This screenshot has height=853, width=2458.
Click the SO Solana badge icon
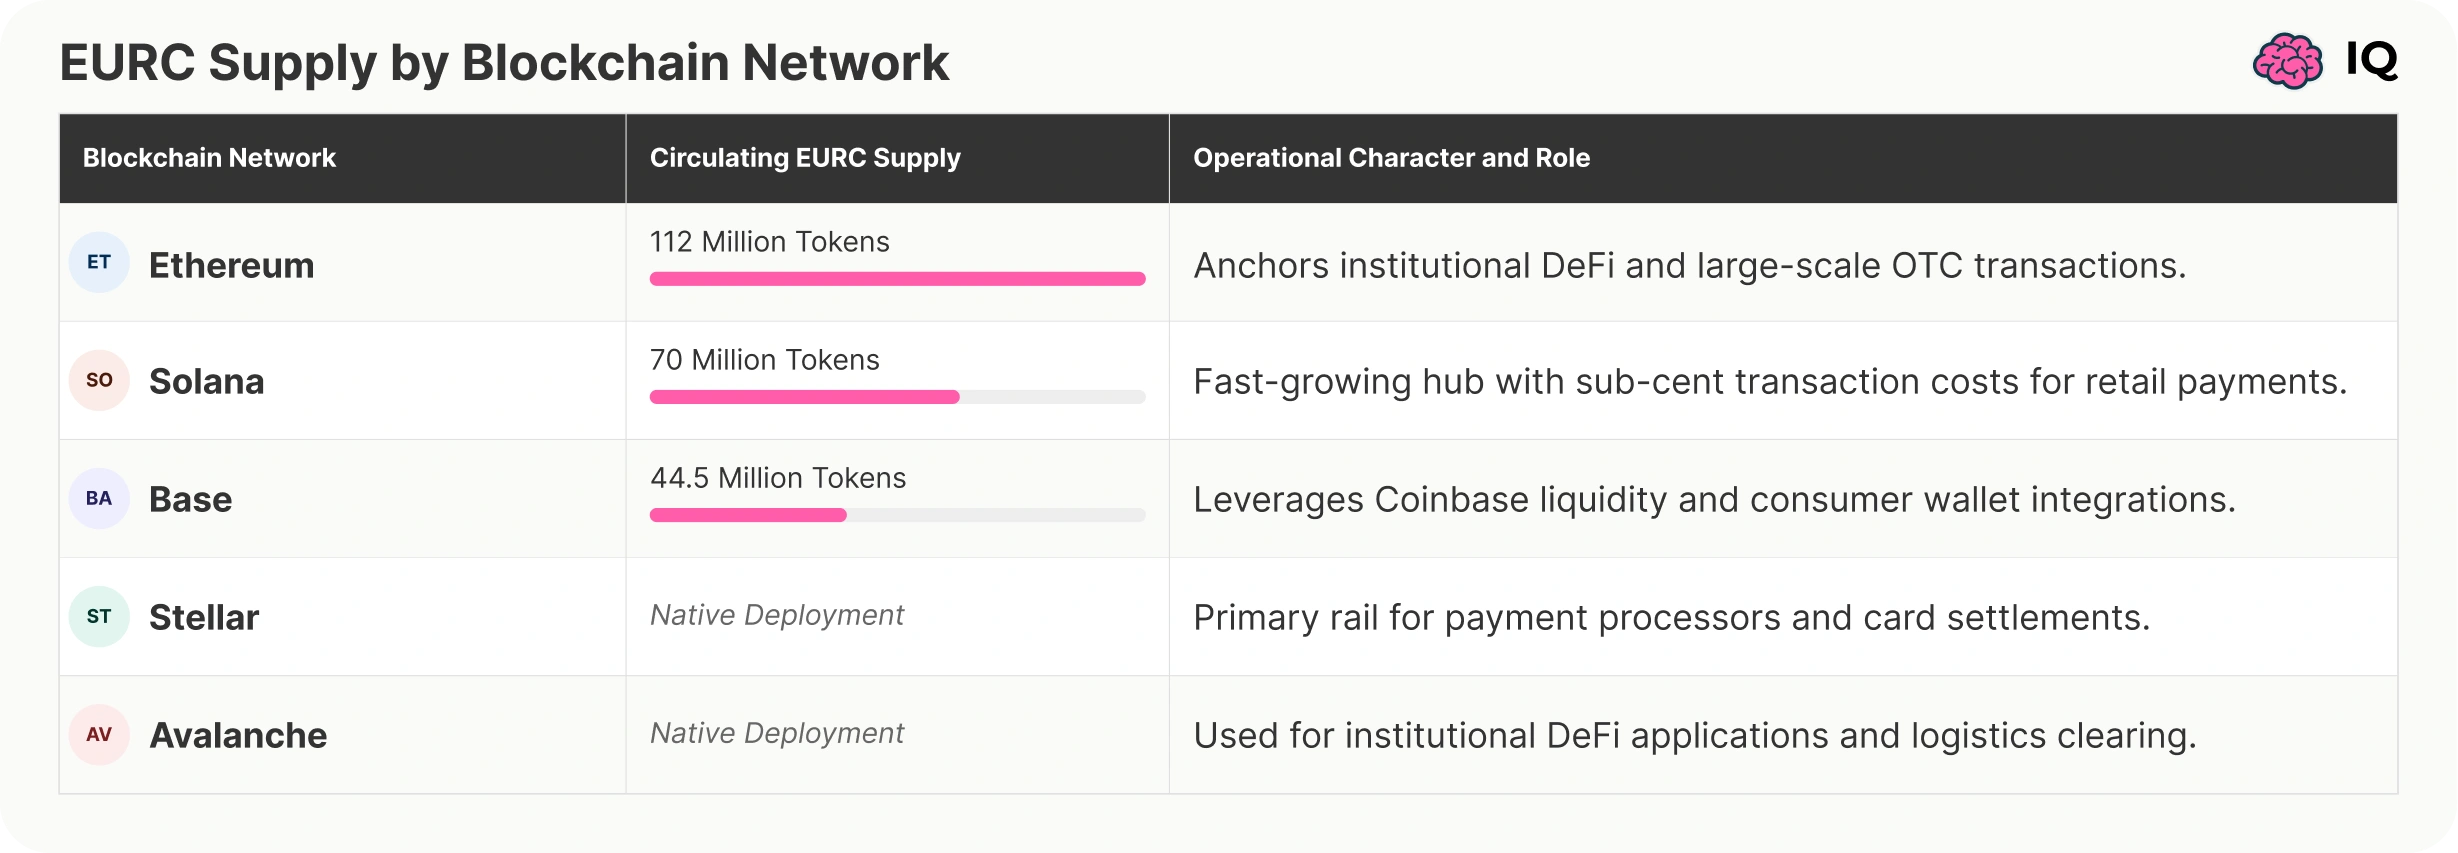99,380
